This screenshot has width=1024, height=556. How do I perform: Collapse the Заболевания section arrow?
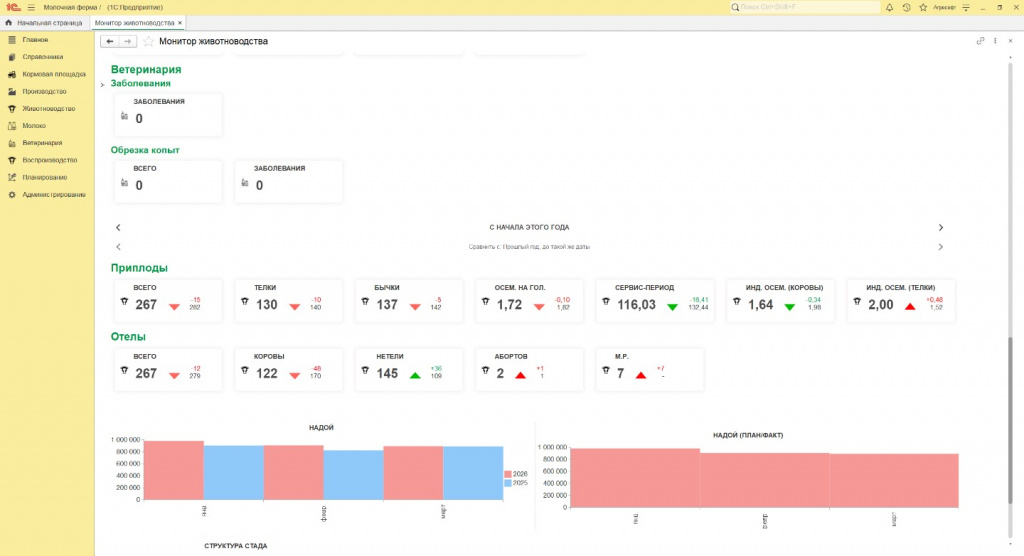coord(103,85)
